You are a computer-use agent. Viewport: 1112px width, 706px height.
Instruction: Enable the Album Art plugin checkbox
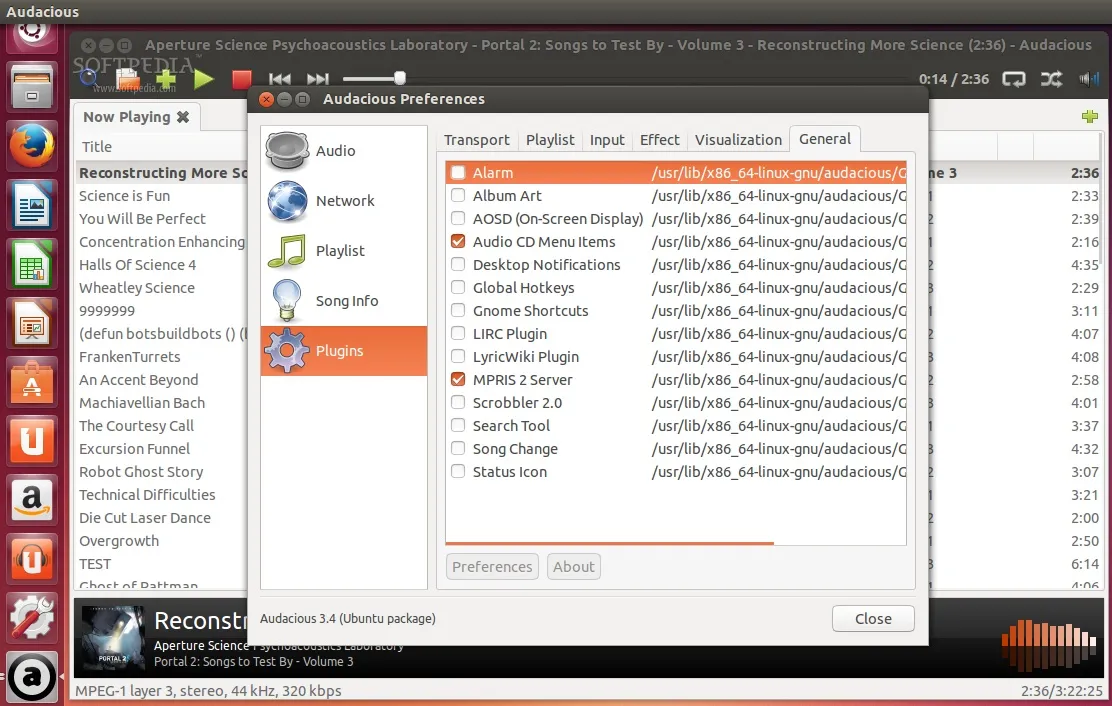[458, 196]
